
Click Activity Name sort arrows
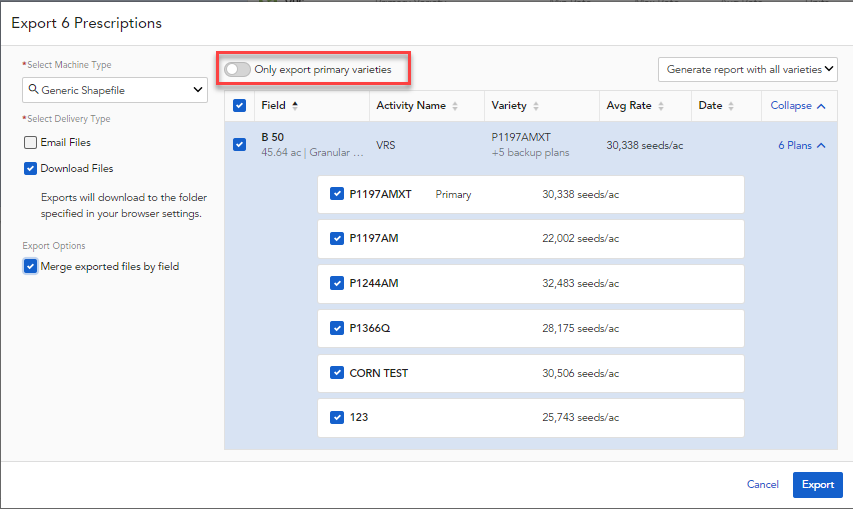455,106
